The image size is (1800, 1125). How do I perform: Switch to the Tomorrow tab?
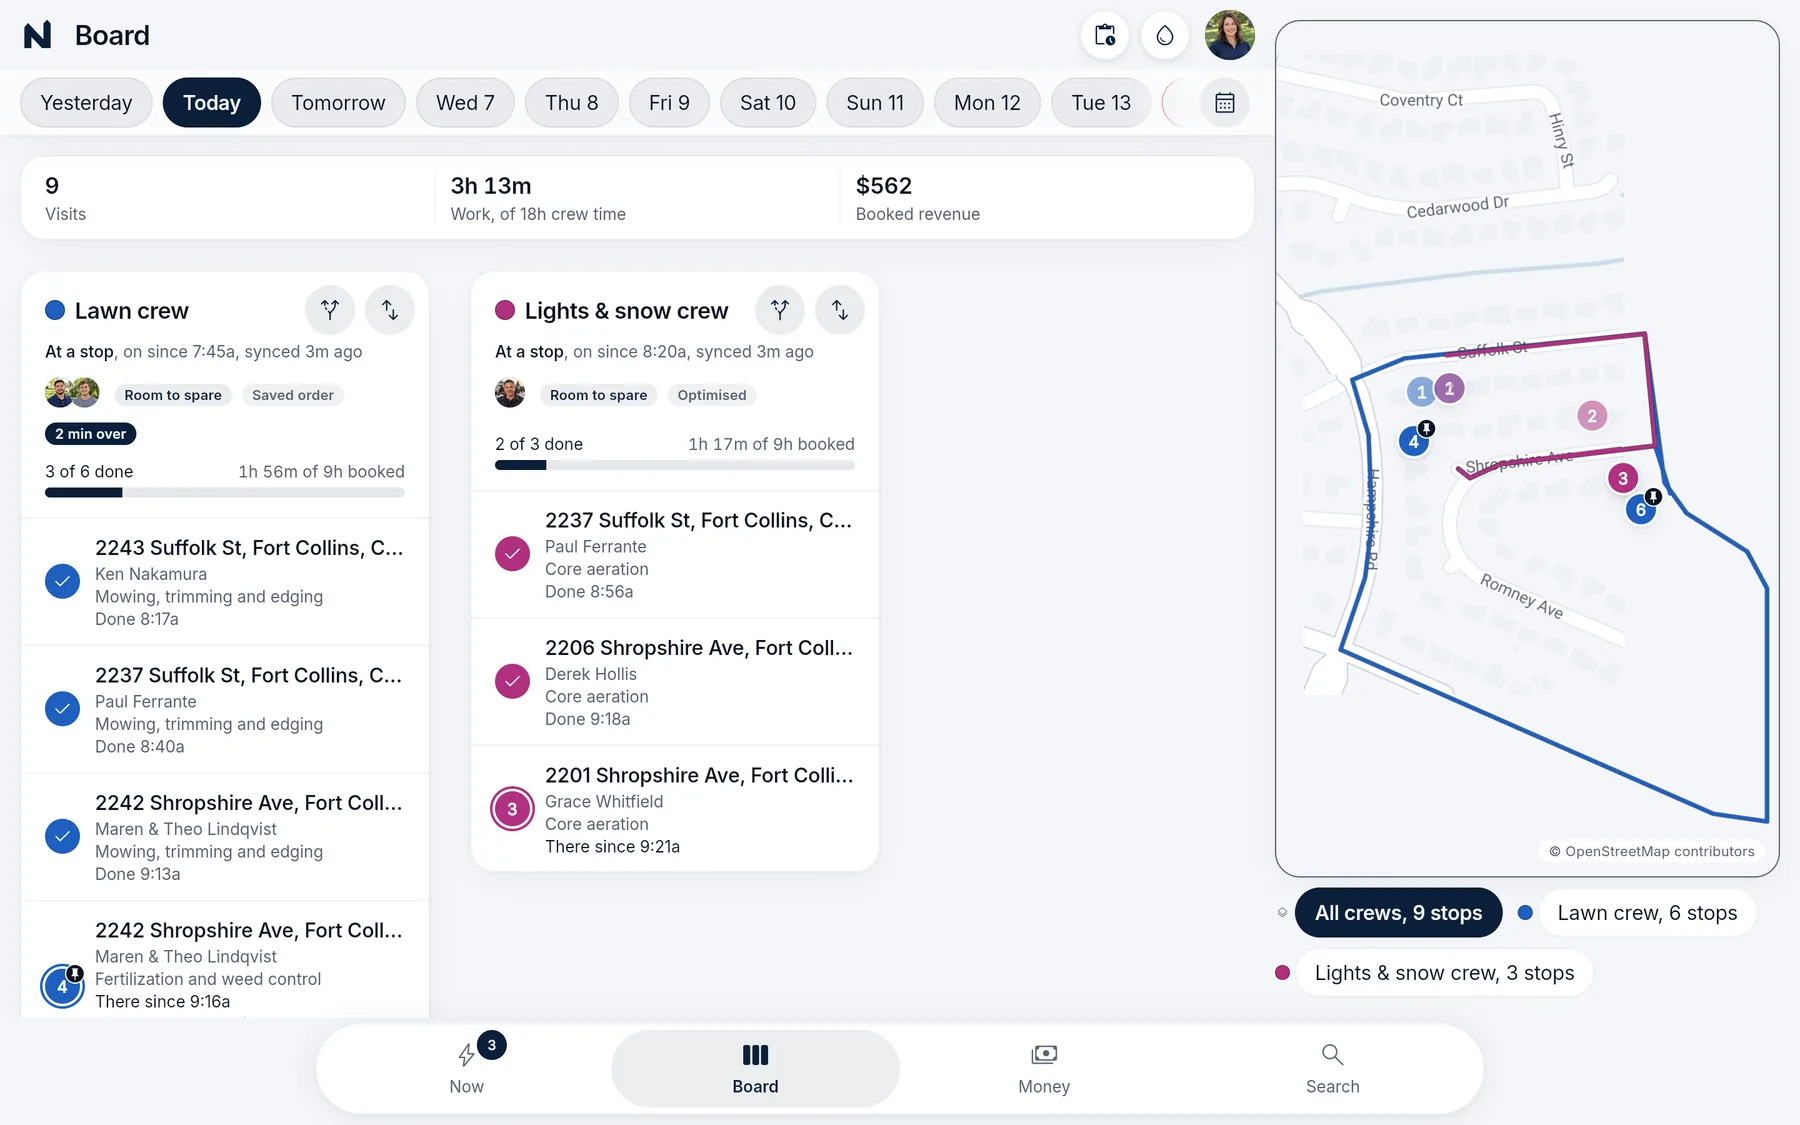click(x=338, y=103)
